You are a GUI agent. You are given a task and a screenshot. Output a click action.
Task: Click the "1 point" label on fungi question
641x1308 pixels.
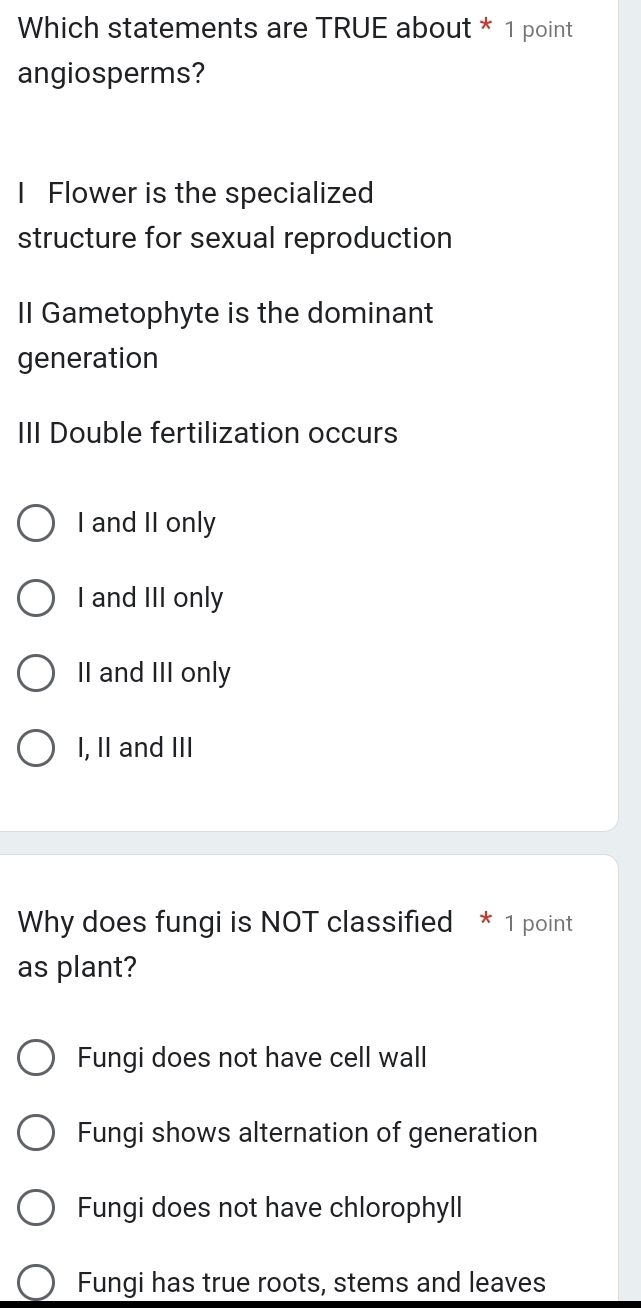(539, 923)
